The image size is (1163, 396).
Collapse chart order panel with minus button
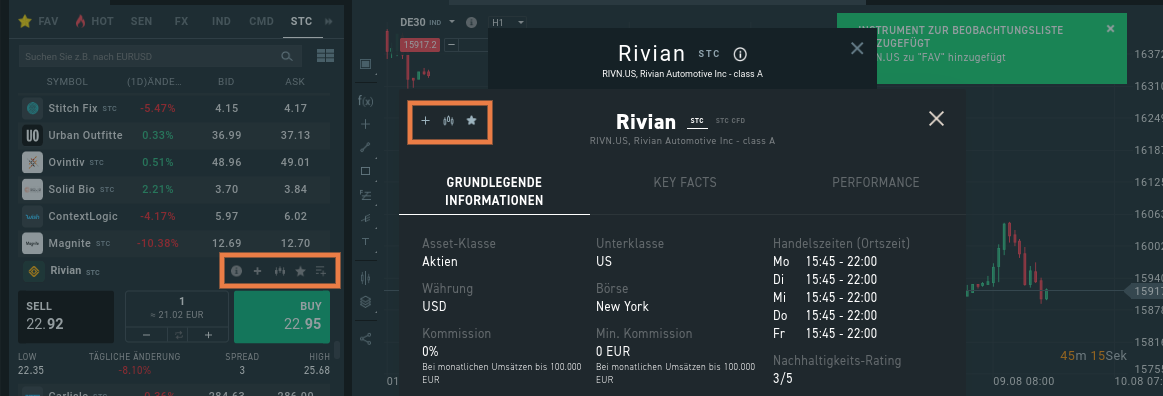(451, 44)
